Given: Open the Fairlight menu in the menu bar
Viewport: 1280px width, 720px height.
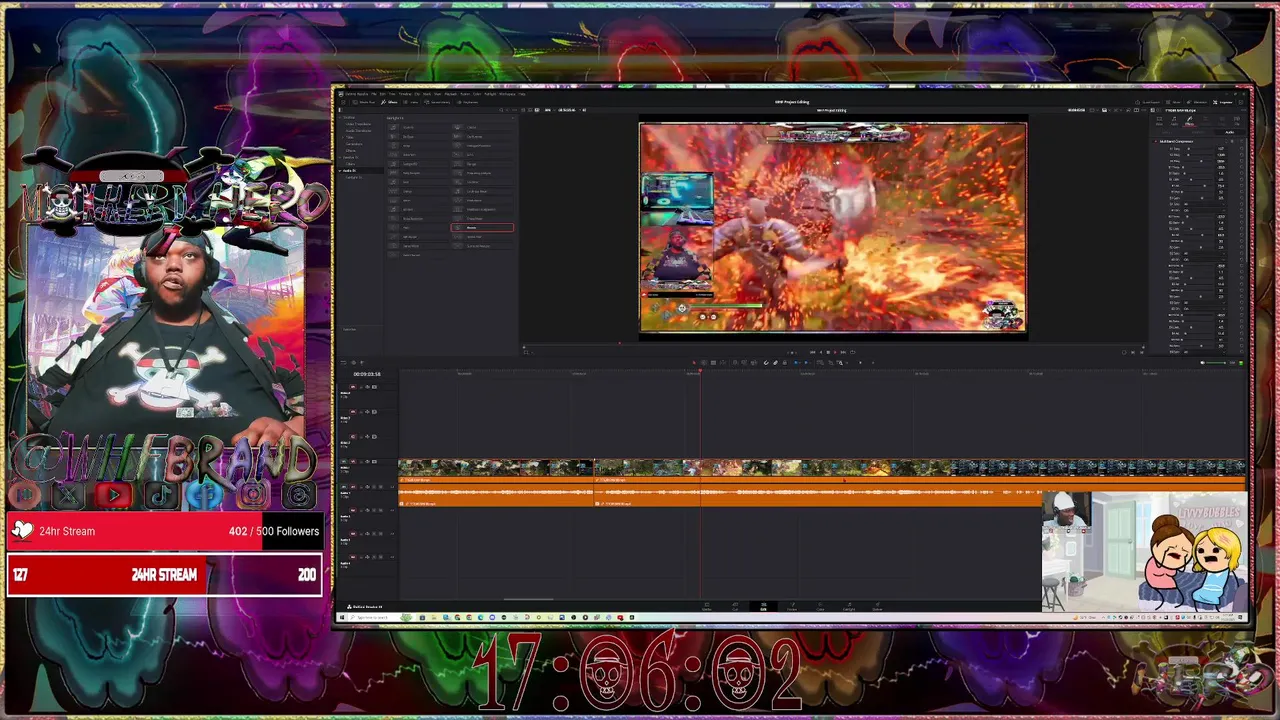Looking at the screenshot, I should tap(490, 94).
